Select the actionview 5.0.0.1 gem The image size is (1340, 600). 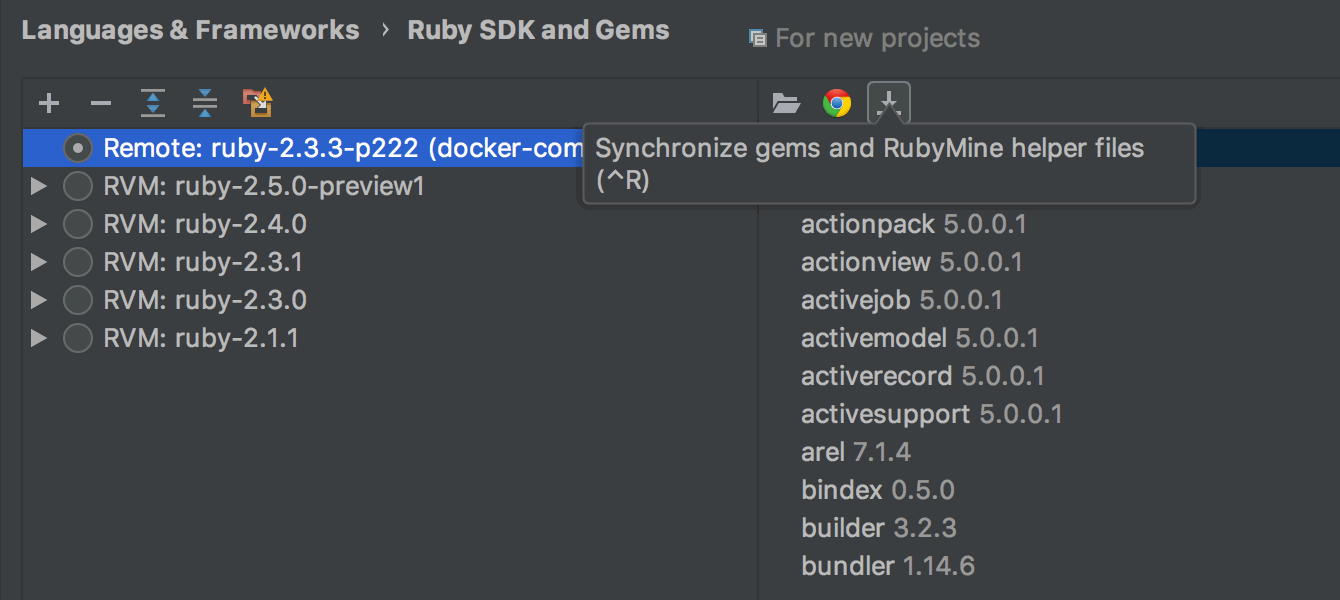912,262
